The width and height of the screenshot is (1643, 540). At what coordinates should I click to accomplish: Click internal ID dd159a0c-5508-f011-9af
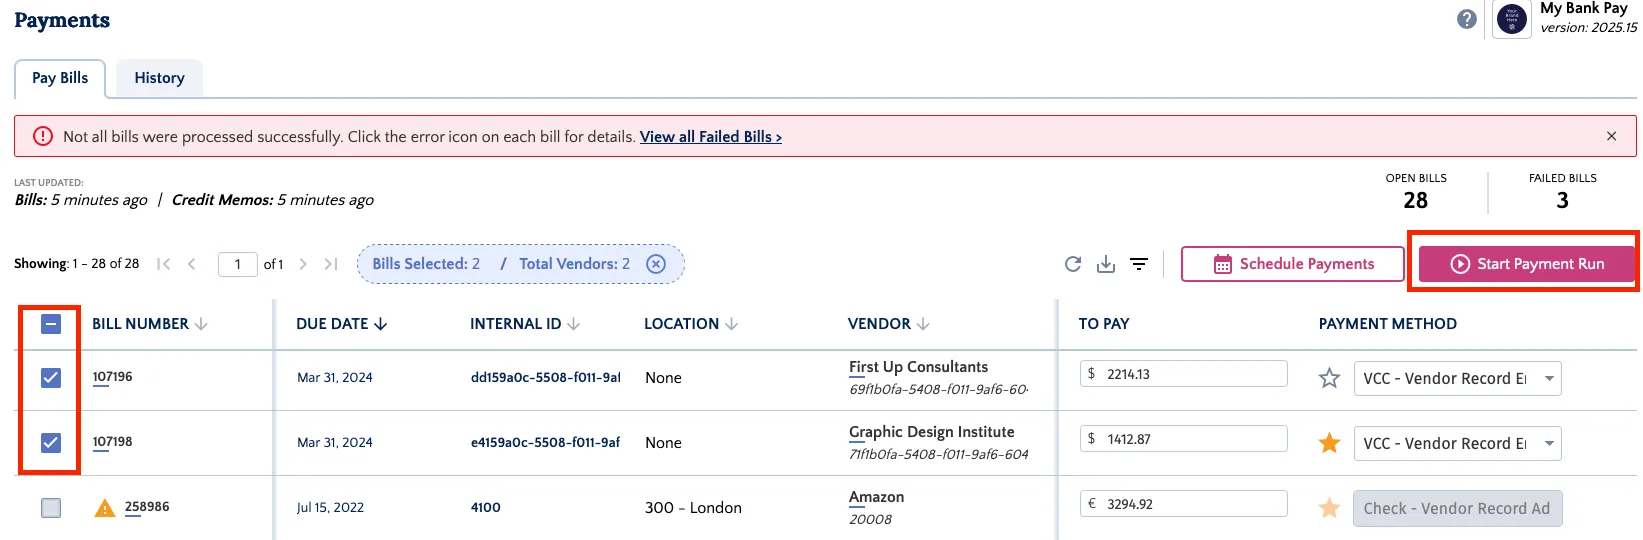pos(545,377)
